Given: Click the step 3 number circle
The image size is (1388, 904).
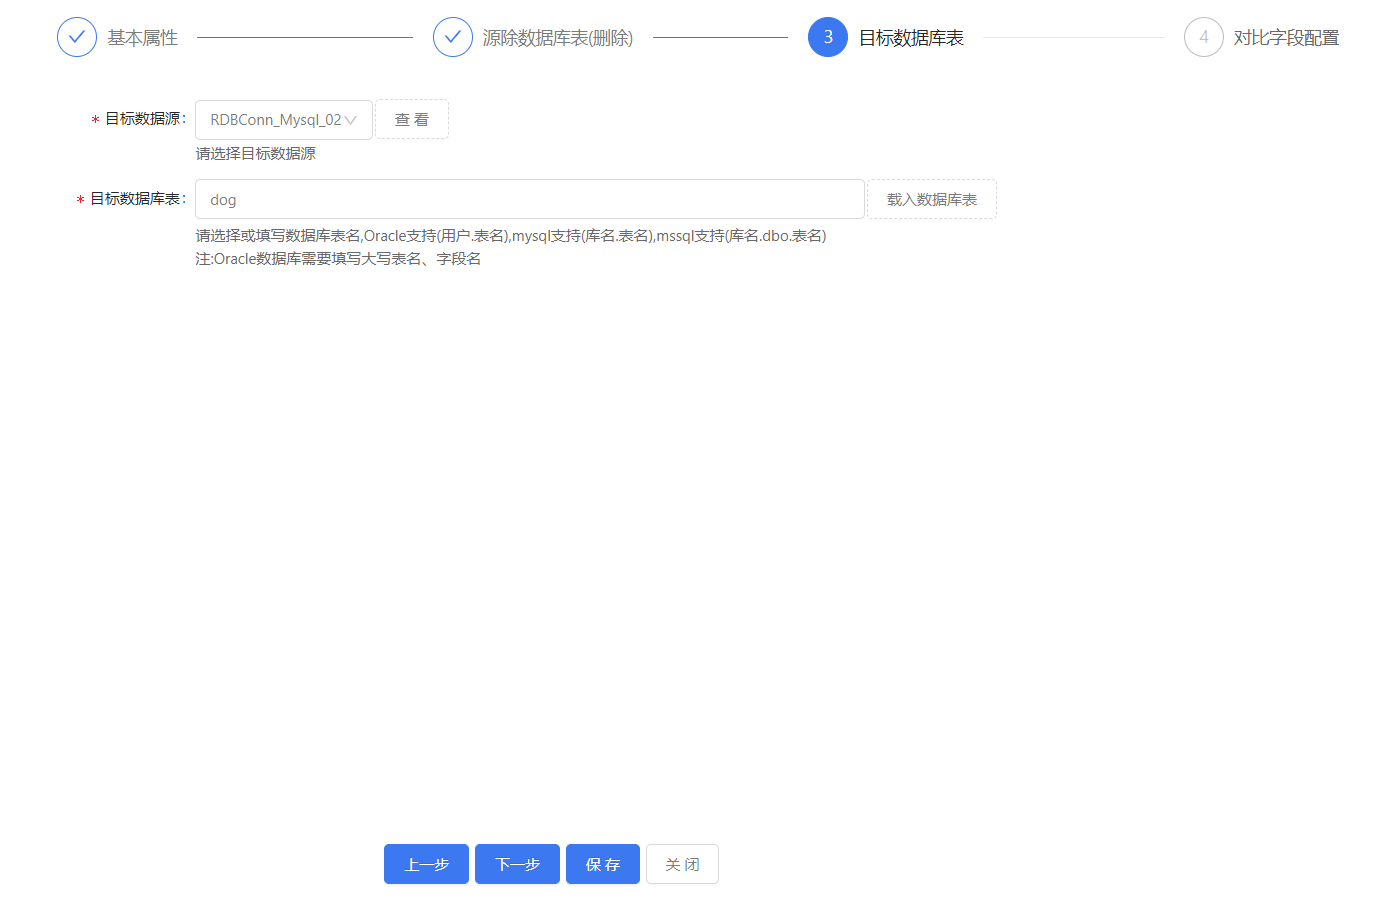Looking at the screenshot, I should click(x=827, y=37).
